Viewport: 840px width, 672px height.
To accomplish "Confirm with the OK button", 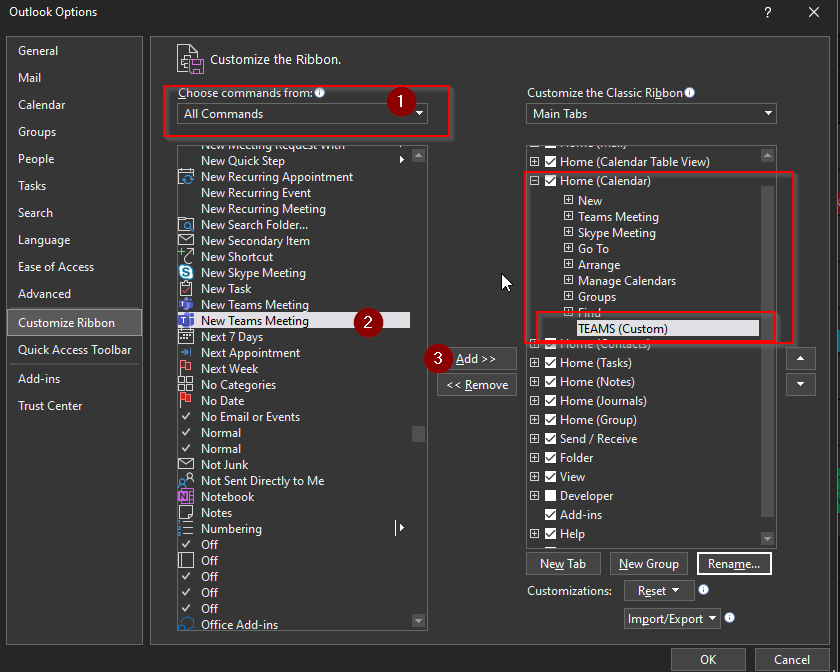I will click(x=708, y=660).
